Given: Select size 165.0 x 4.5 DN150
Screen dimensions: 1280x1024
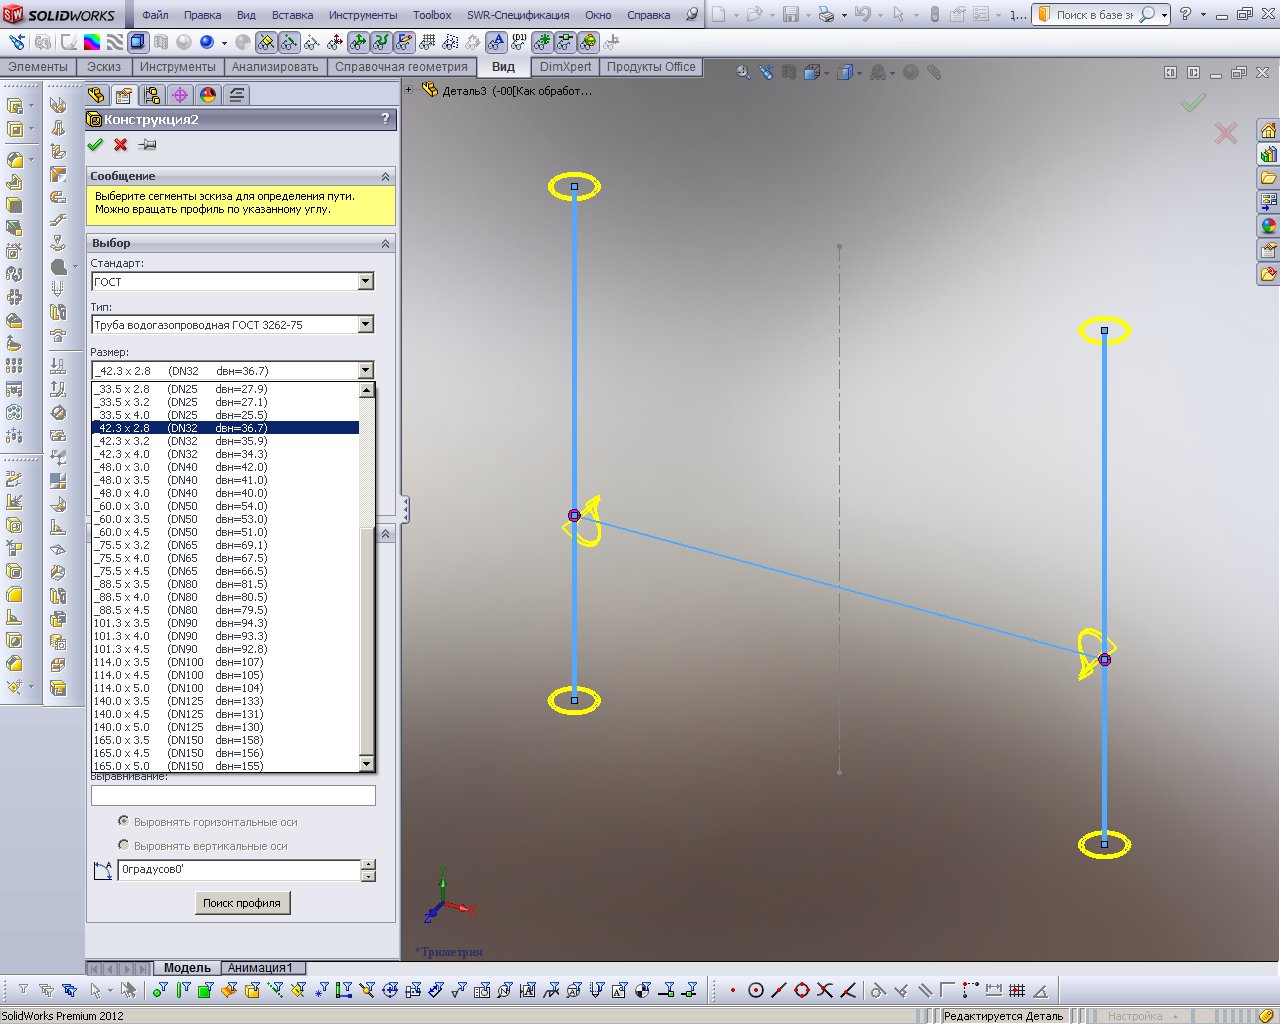Looking at the screenshot, I should click(225, 753).
